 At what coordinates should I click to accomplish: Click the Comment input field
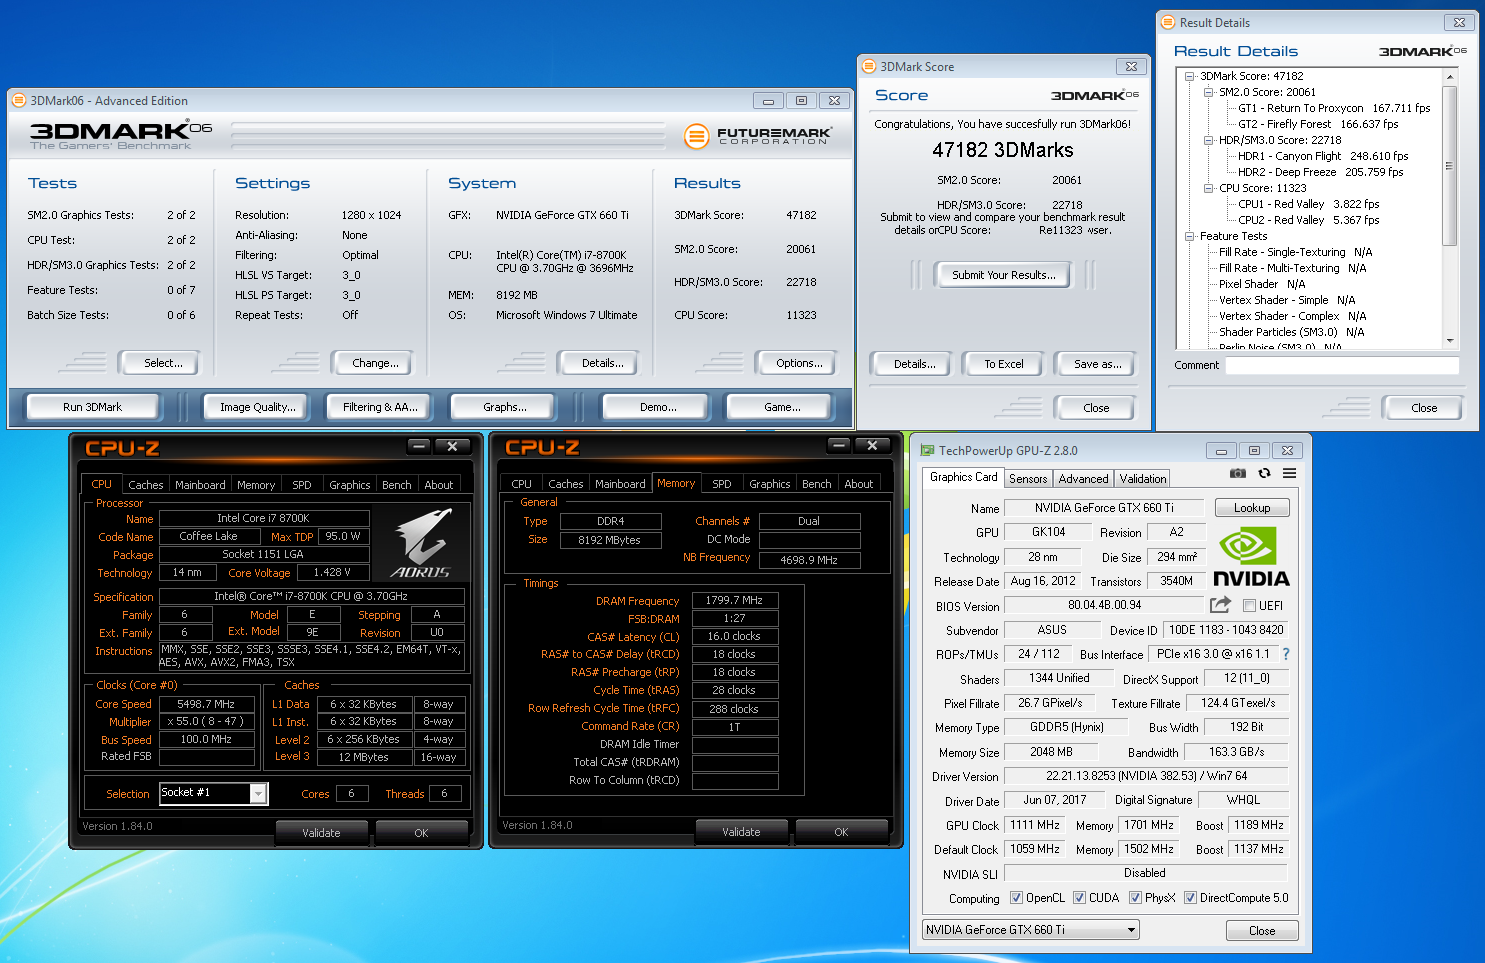tap(1342, 366)
